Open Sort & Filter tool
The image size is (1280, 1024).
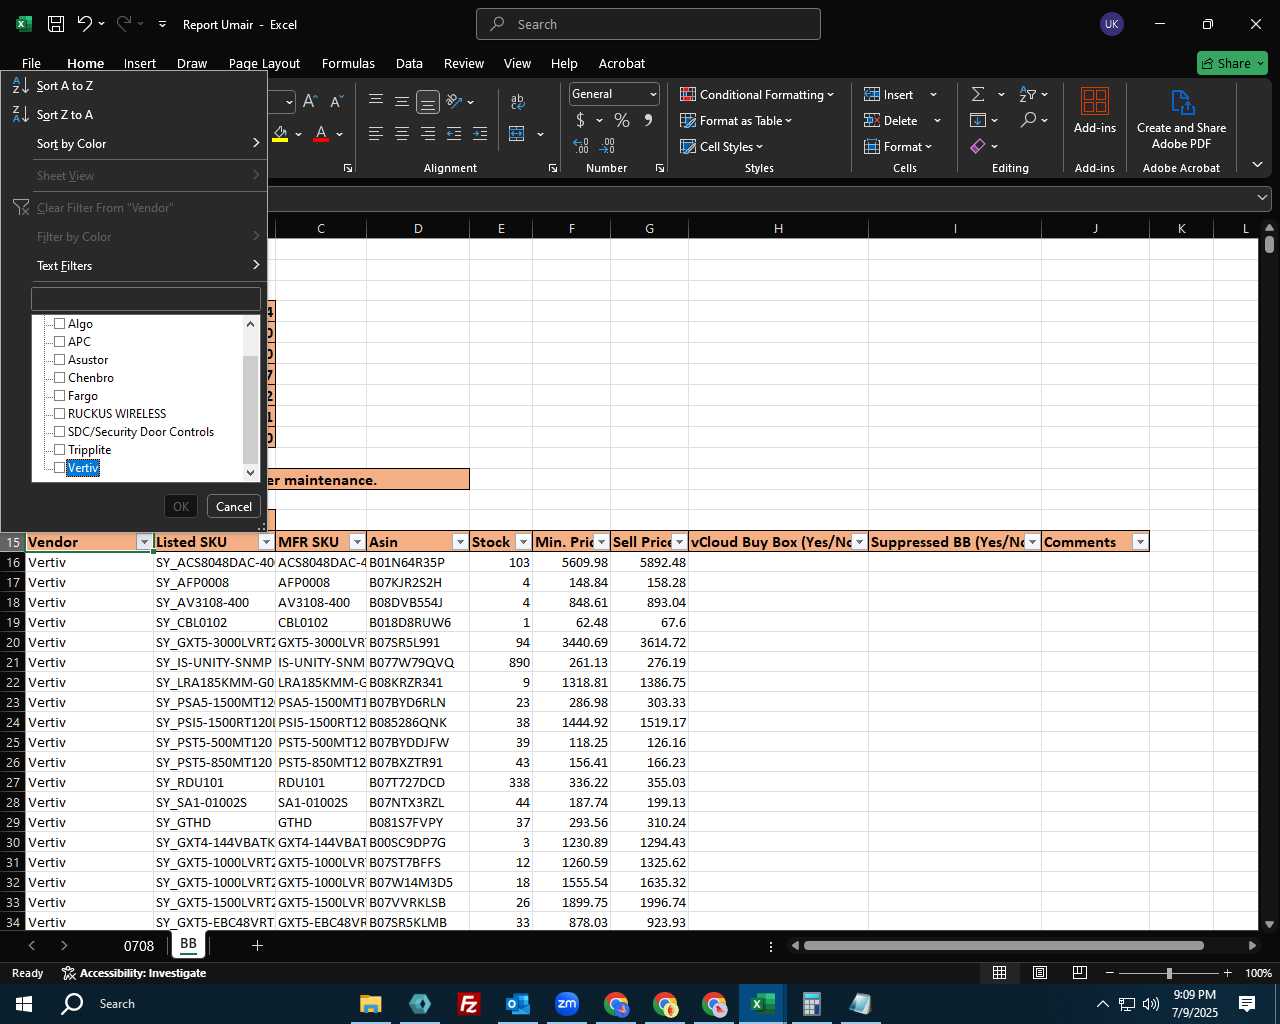point(1028,94)
